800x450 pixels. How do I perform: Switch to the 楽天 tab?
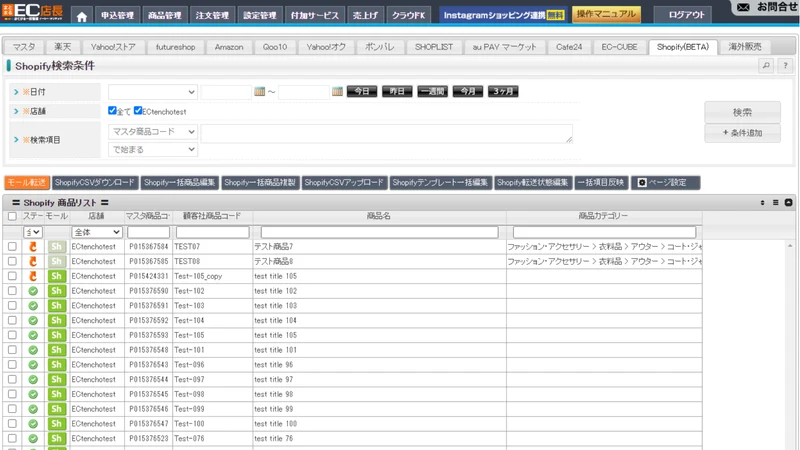[x=63, y=47]
